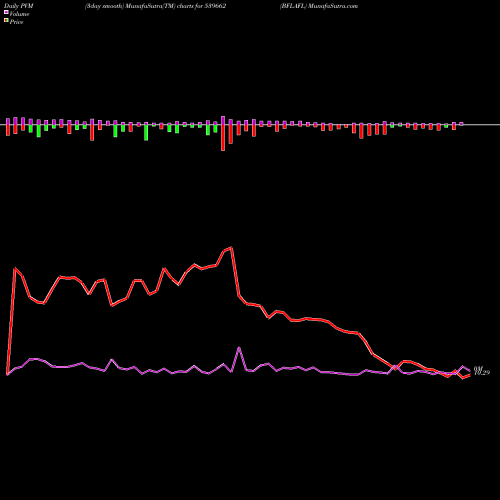Click the Daily PVM title text
Screen dimensions: 500x500
click(19, 6)
